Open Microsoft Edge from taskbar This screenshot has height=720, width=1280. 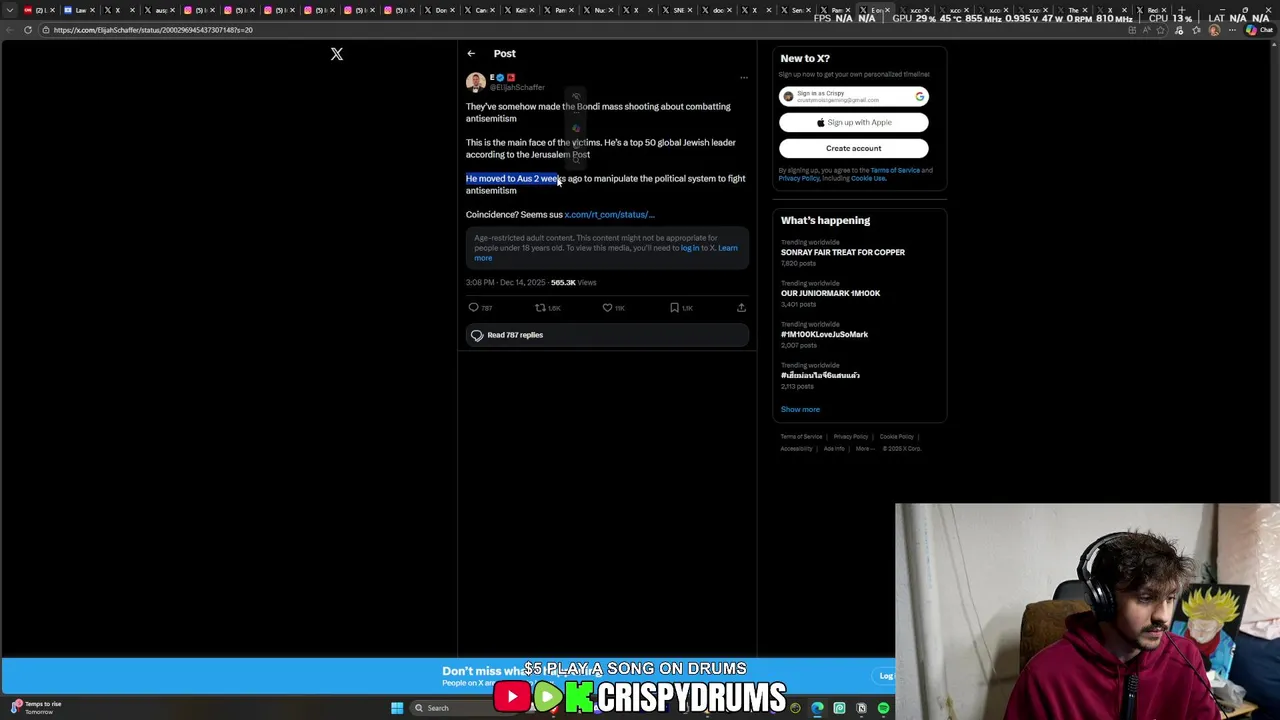coord(817,708)
